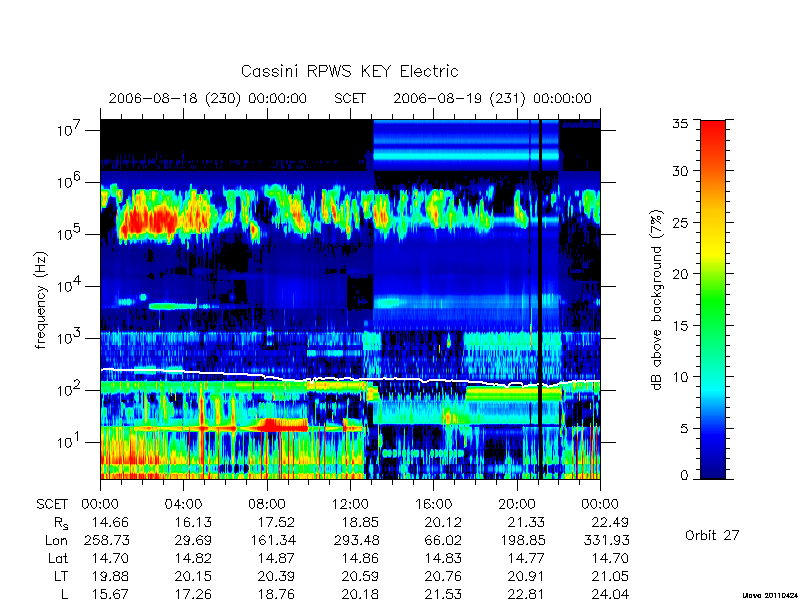The width and height of the screenshot is (800, 600).
Task: Click the L value 15.67
Action: [x=110, y=594]
